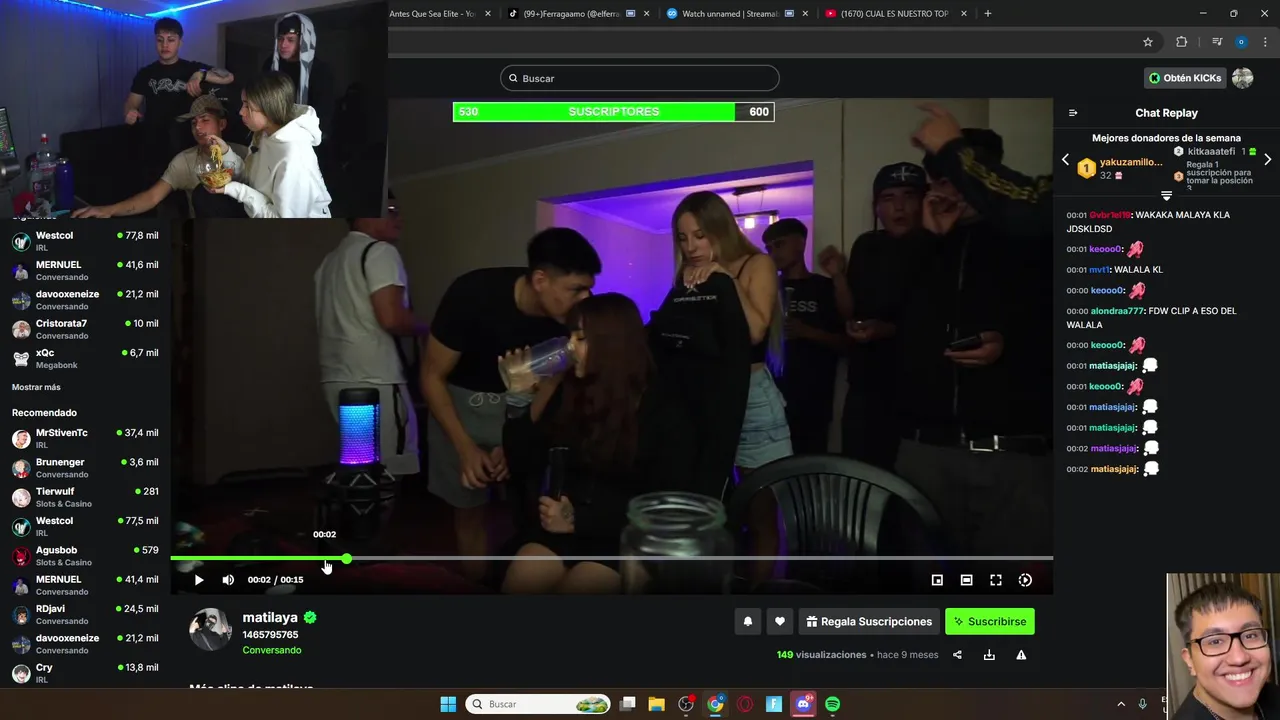Viewport: 1280px width, 720px height.
Task: Open the recommended MrStivenTc channel
Action: pyautogui.click(x=85, y=438)
